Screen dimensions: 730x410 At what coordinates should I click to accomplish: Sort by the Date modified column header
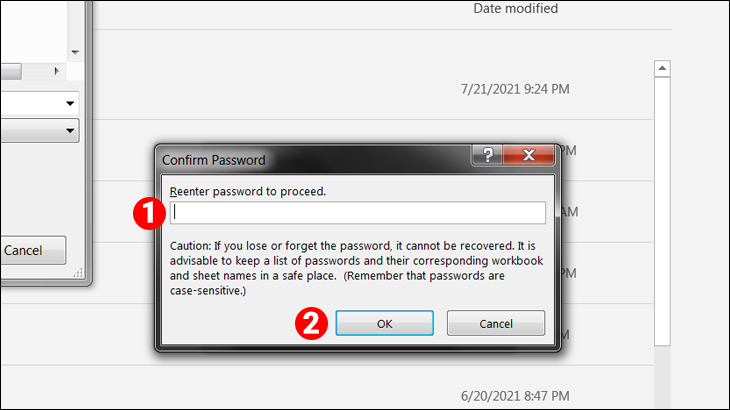(515, 8)
